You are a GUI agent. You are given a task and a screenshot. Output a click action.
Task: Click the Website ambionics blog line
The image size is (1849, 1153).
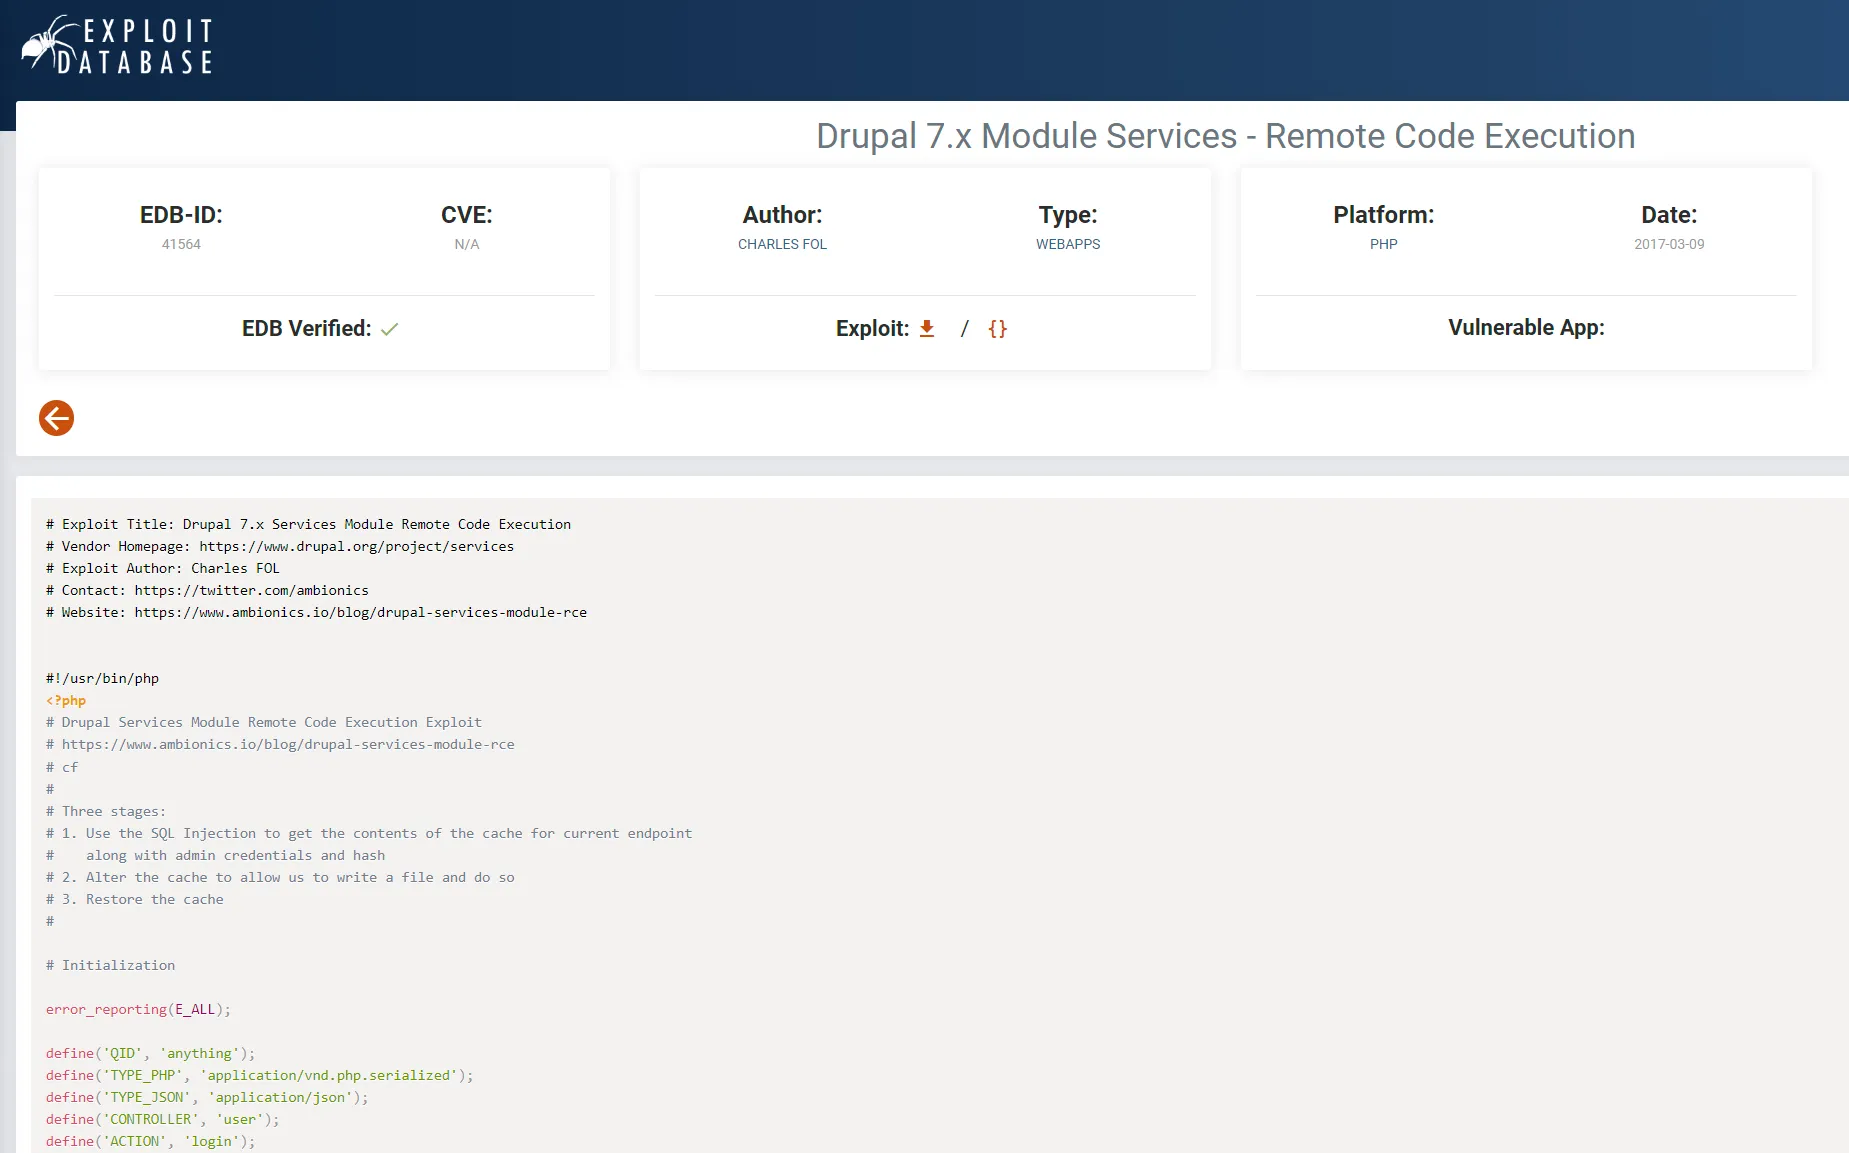tap(316, 612)
